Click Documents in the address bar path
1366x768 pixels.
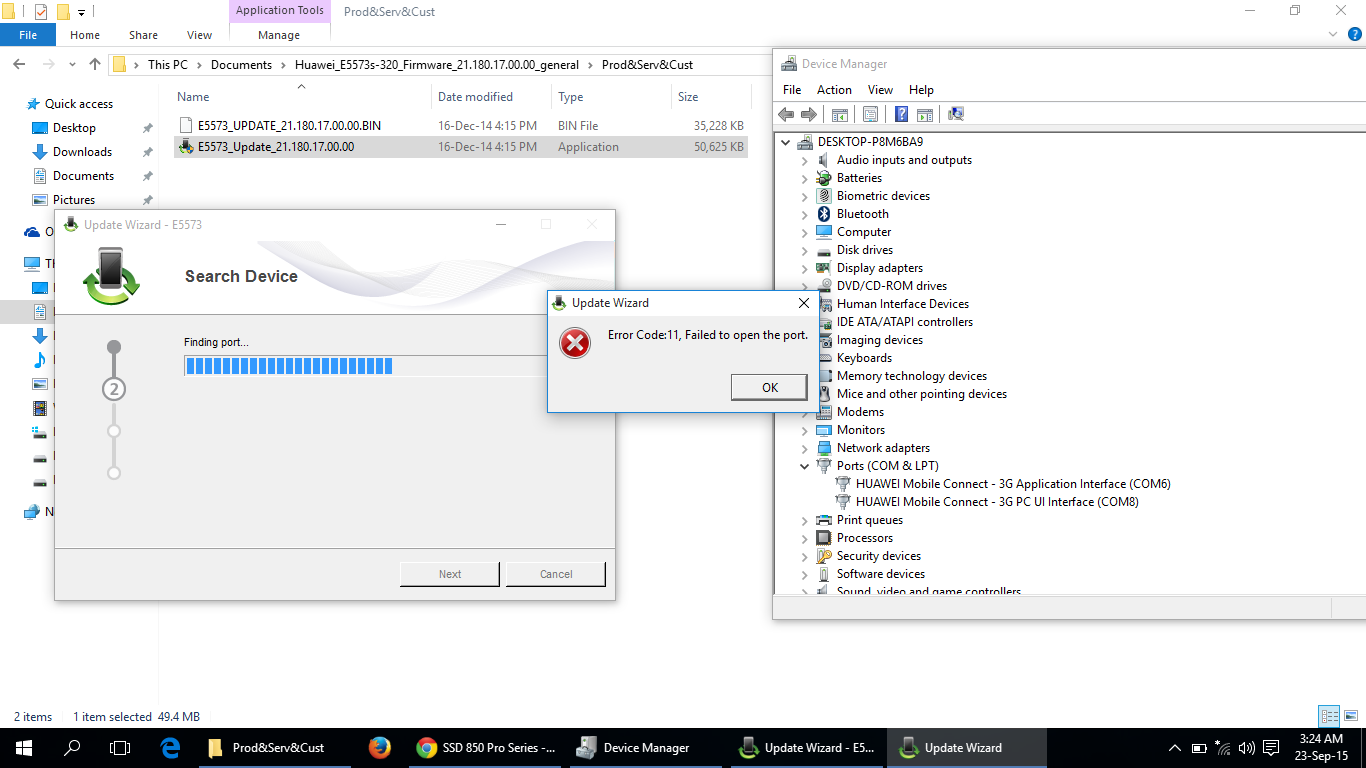pyautogui.click(x=241, y=65)
